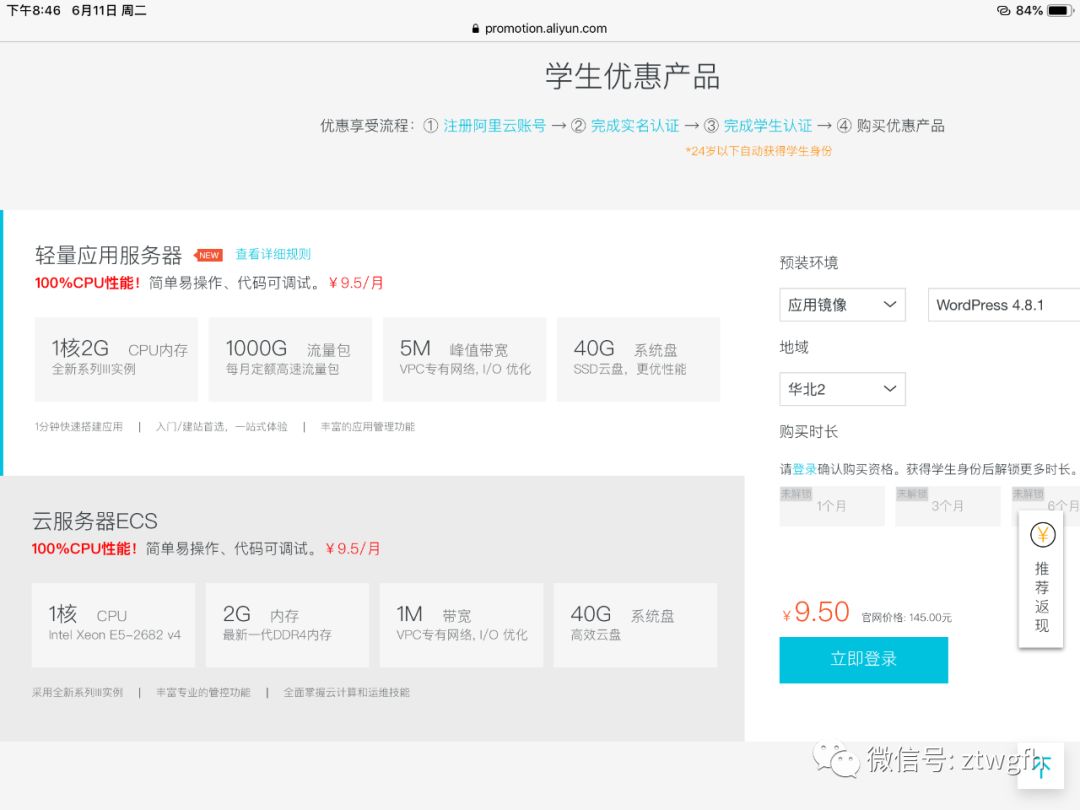Select the 云服务器ECS product panel heading

pos(95,521)
